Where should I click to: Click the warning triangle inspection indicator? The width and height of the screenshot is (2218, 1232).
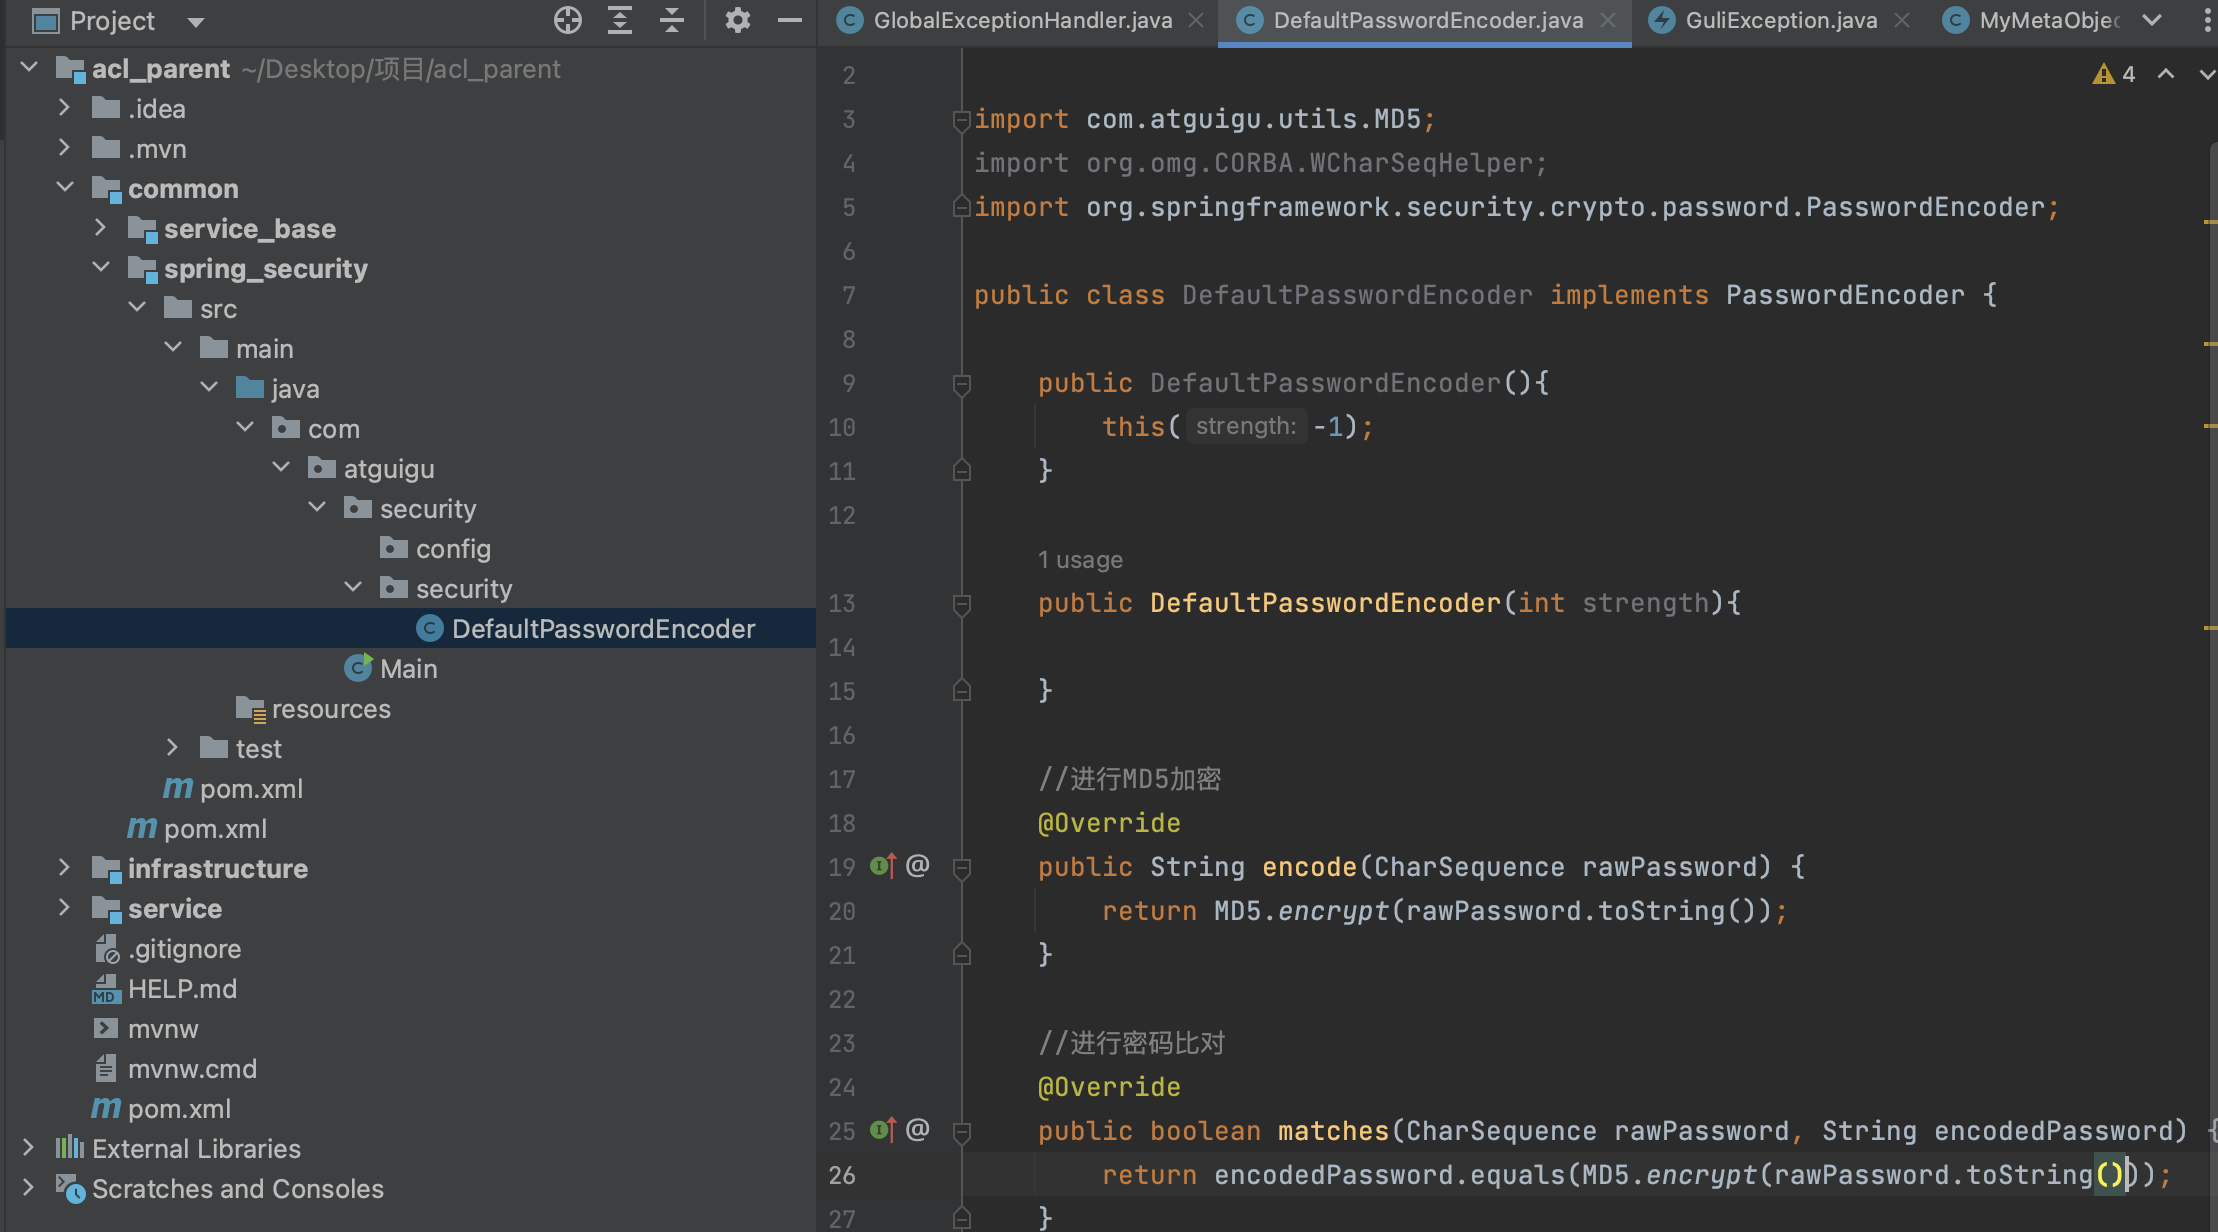(x=2103, y=74)
